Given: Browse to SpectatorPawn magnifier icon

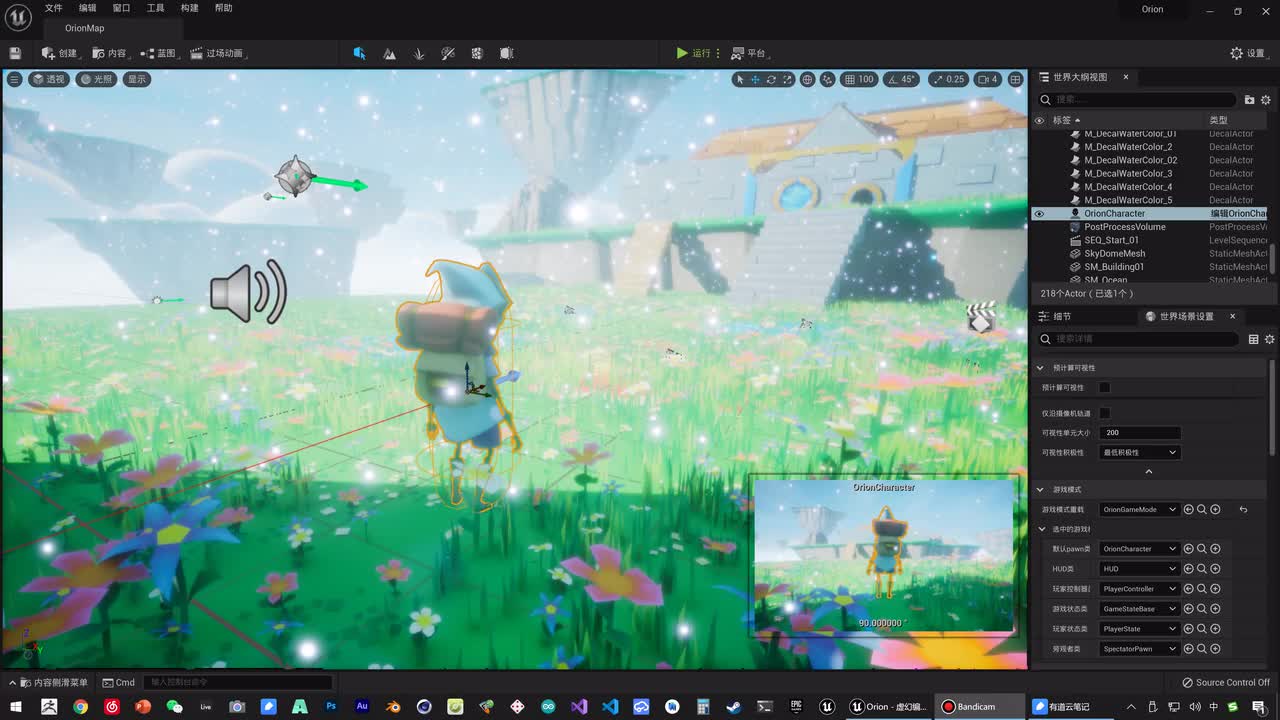Looking at the screenshot, I should [1202, 649].
